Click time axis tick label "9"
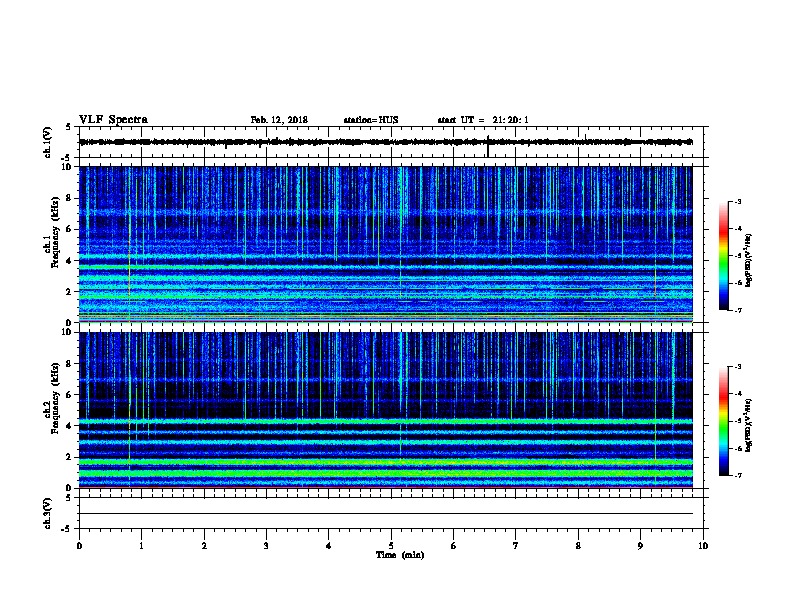Screen dimensions: 792x612 pos(640,546)
